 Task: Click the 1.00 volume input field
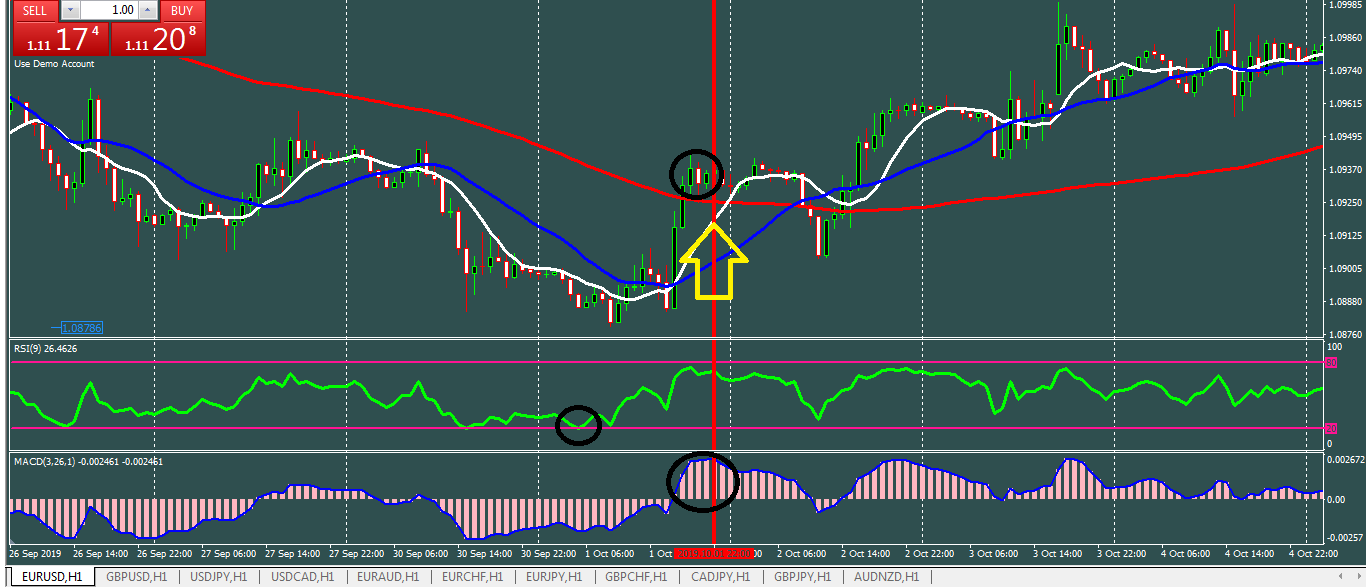(x=109, y=10)
